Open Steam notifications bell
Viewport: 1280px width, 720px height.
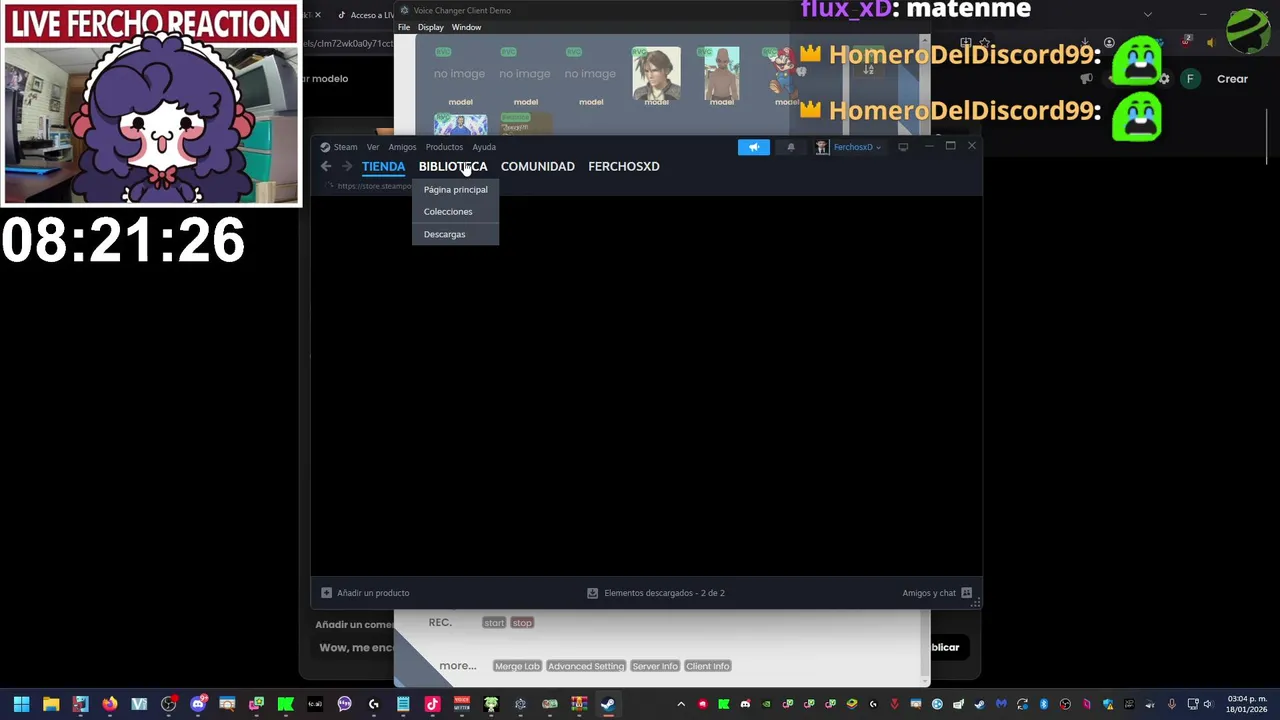click(x=791, y=147)
